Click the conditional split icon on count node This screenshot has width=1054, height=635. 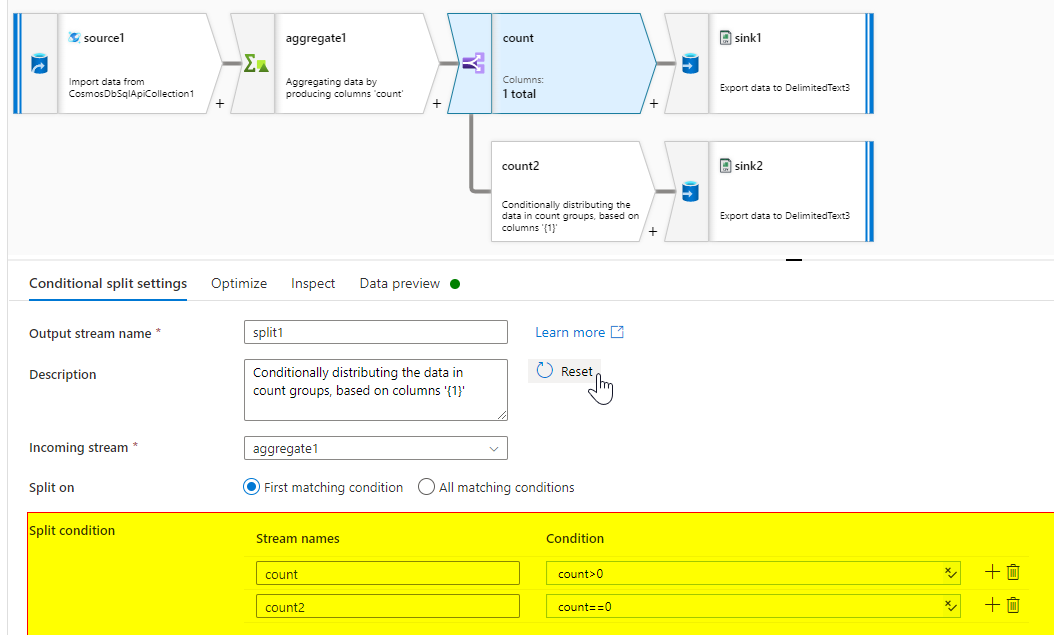pyautogui.click(x=471, y=64)
